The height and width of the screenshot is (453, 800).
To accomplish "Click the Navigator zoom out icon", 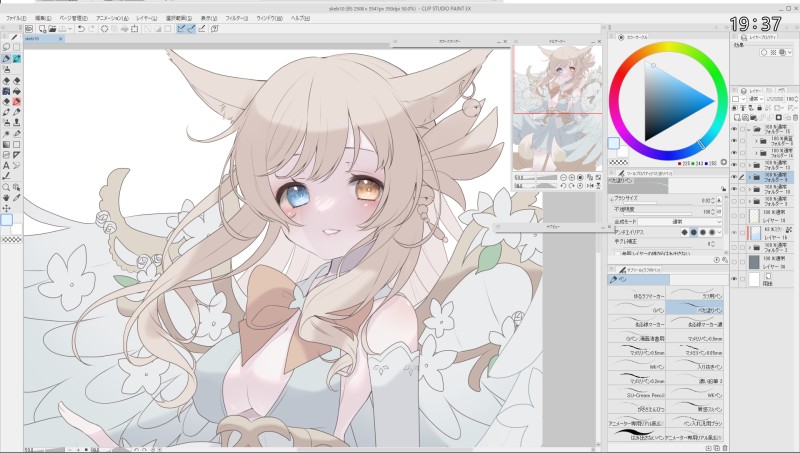I will point(563,178).
